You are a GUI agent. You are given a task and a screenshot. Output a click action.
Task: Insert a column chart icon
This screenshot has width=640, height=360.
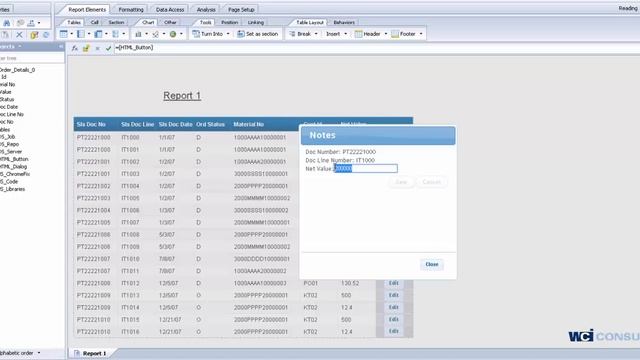[x=138, y=34]
